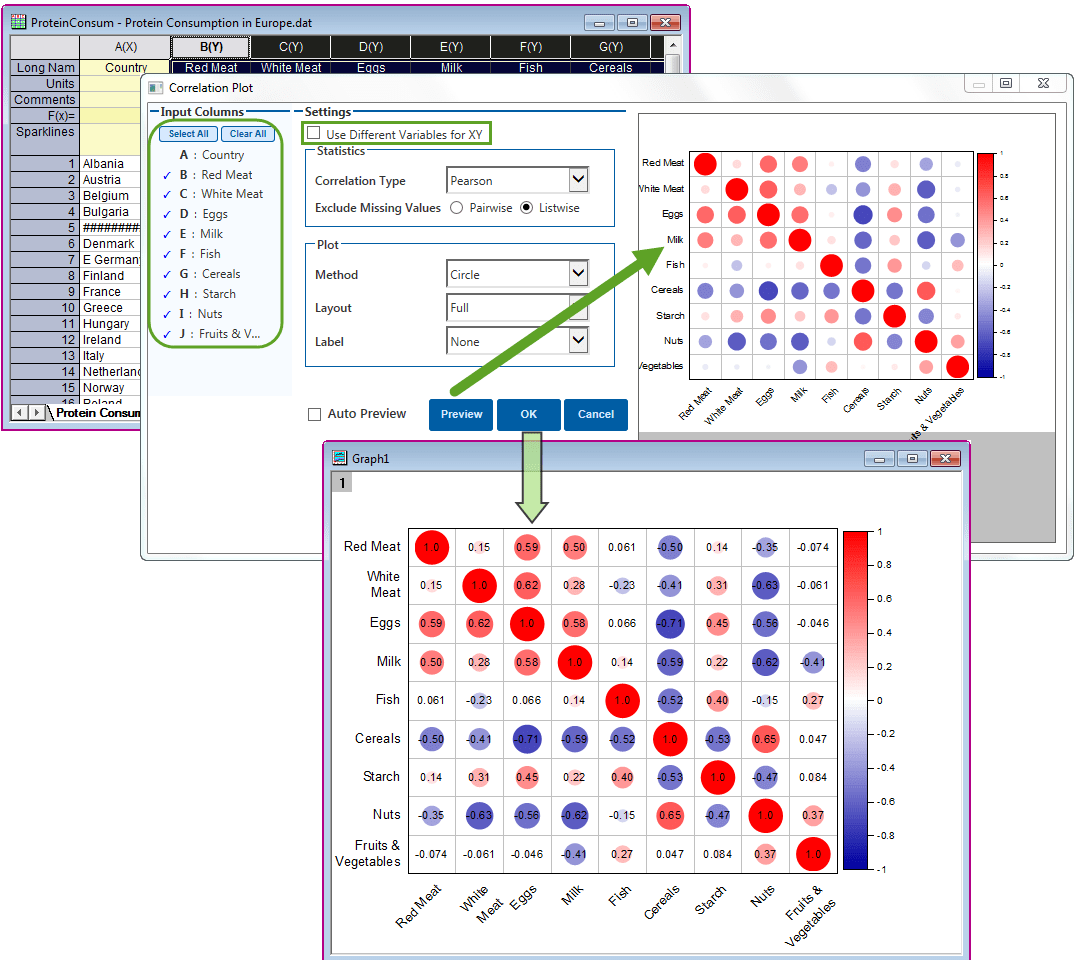1074x960 pixels.
Task: Click the Preview button
Action: 461,414
